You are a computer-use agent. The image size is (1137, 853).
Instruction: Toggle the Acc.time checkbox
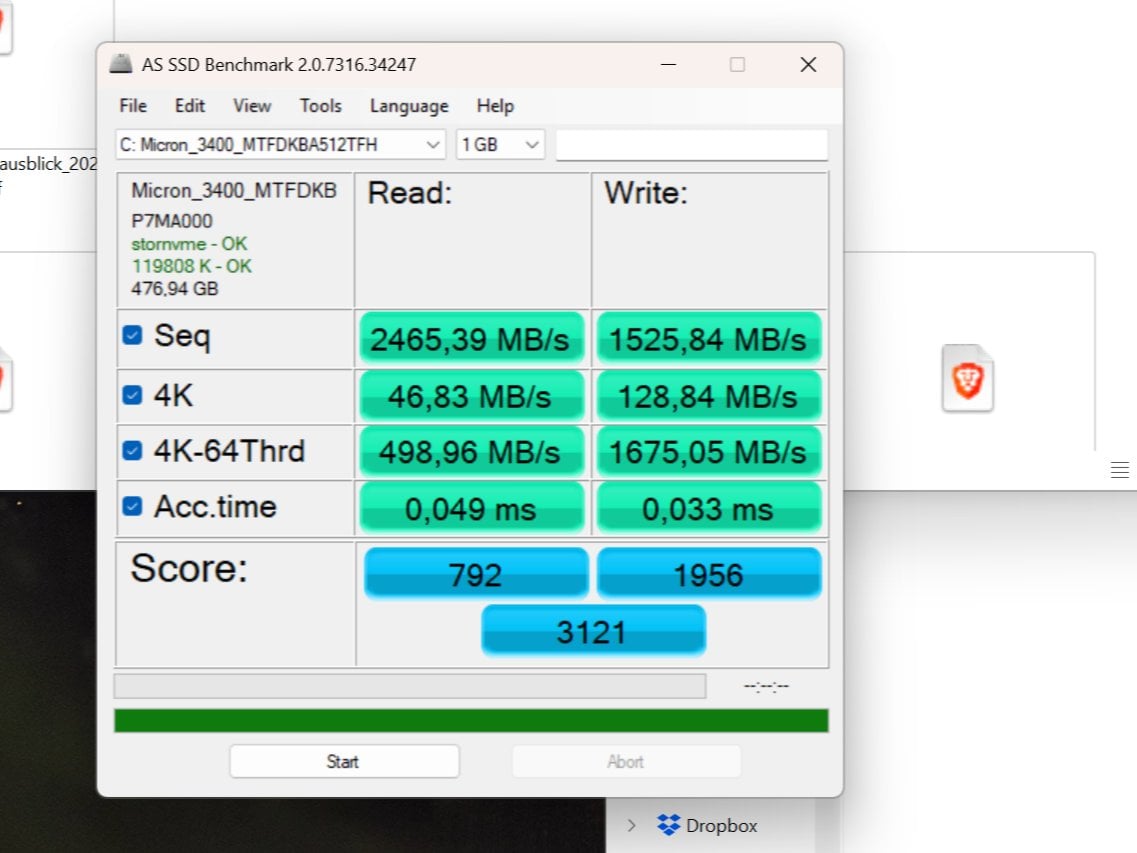pos(132,506)
